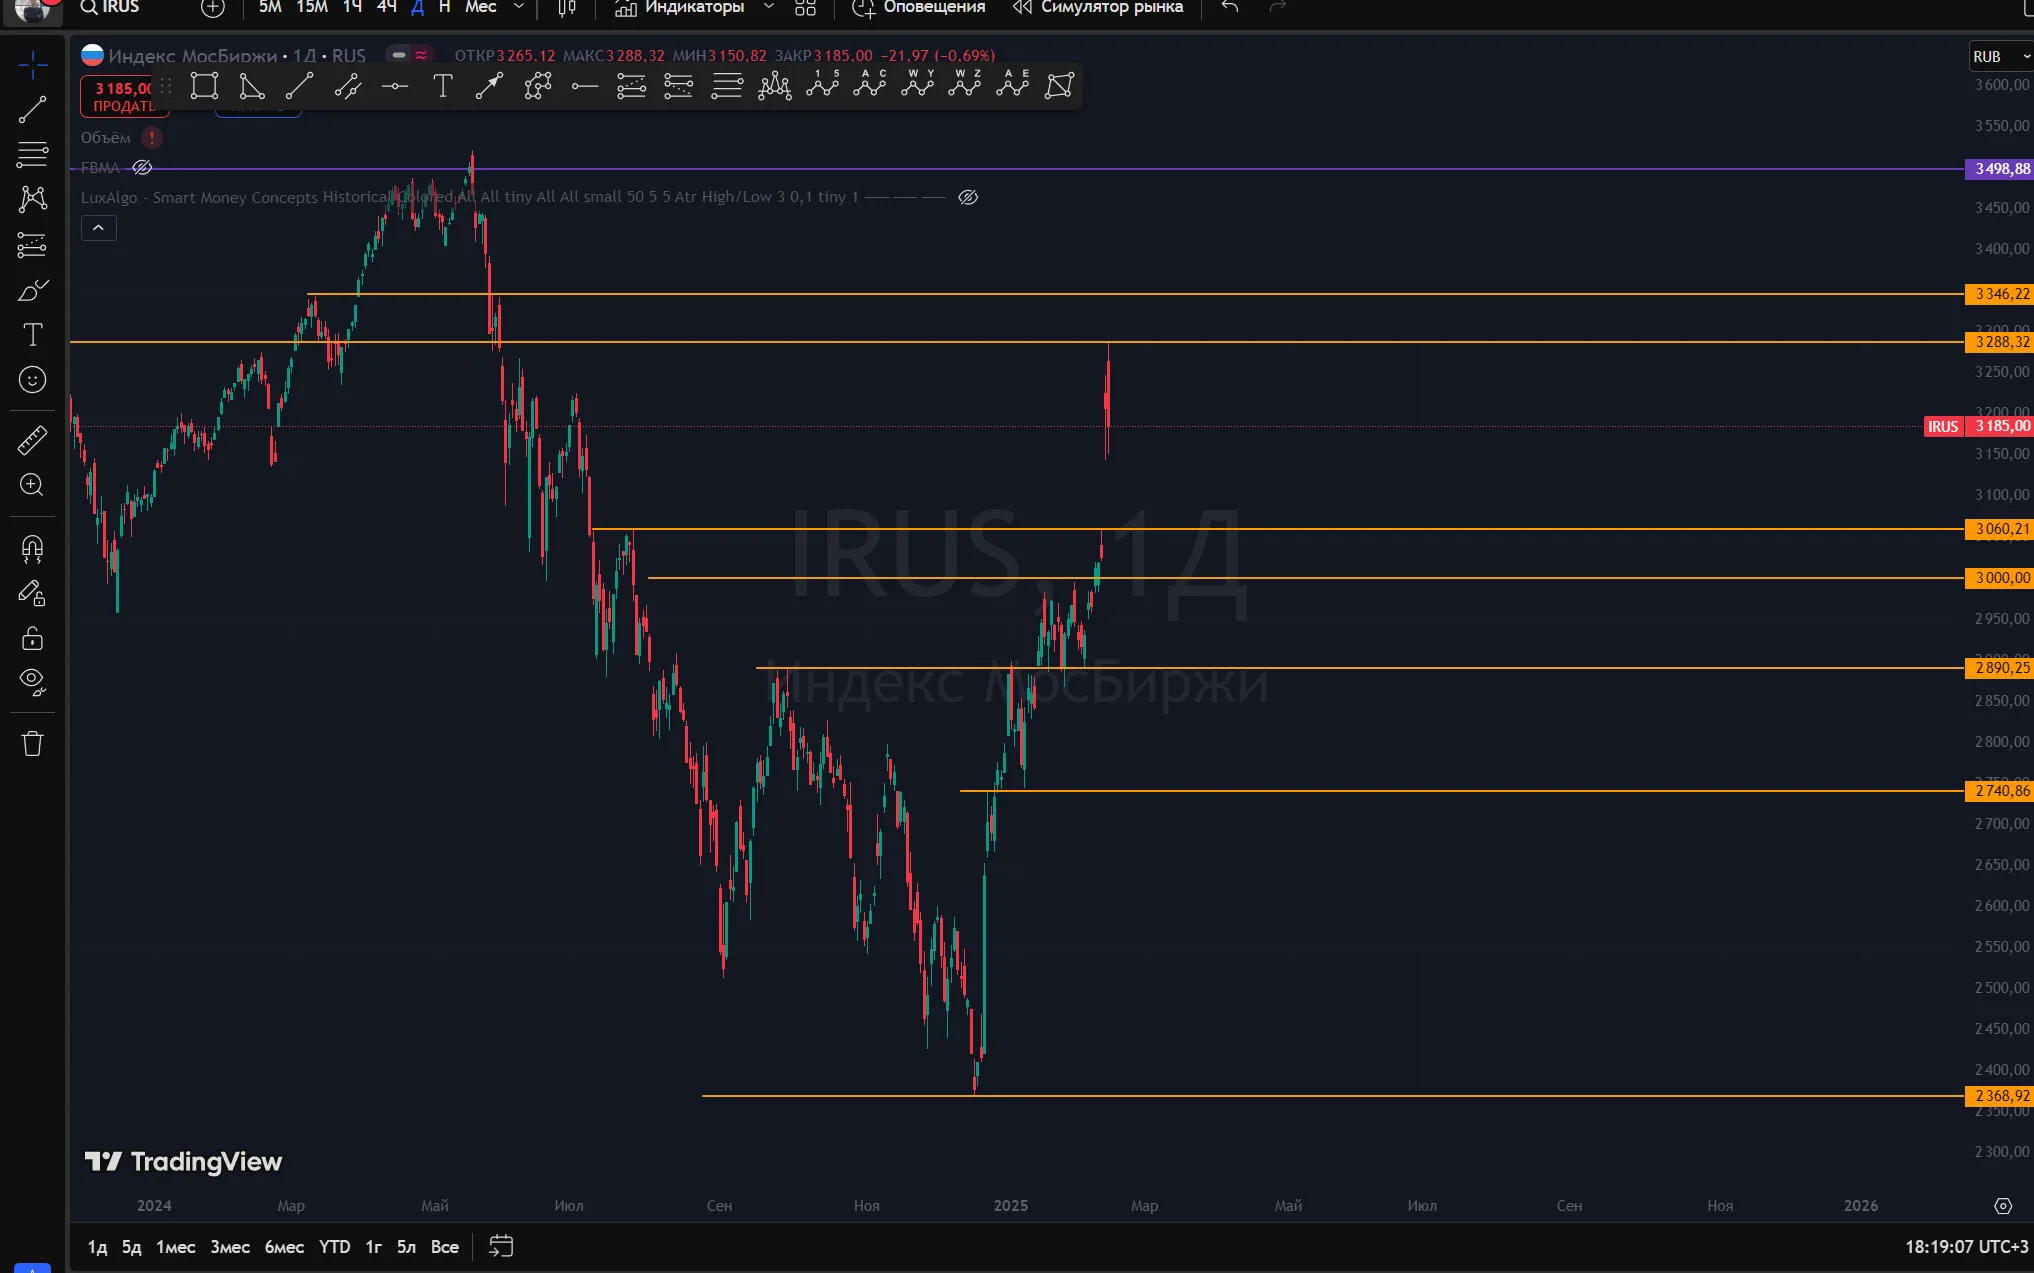Switch to Мес monthly timeframe
Image resolution: width=2034 pixels, height=1273 pixels.
480,7
